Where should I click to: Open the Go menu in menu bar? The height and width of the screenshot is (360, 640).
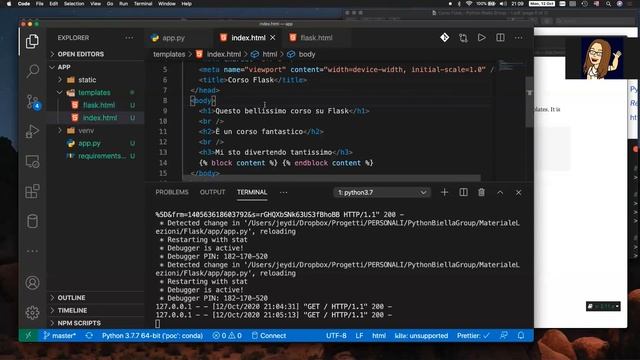point(110,4)
